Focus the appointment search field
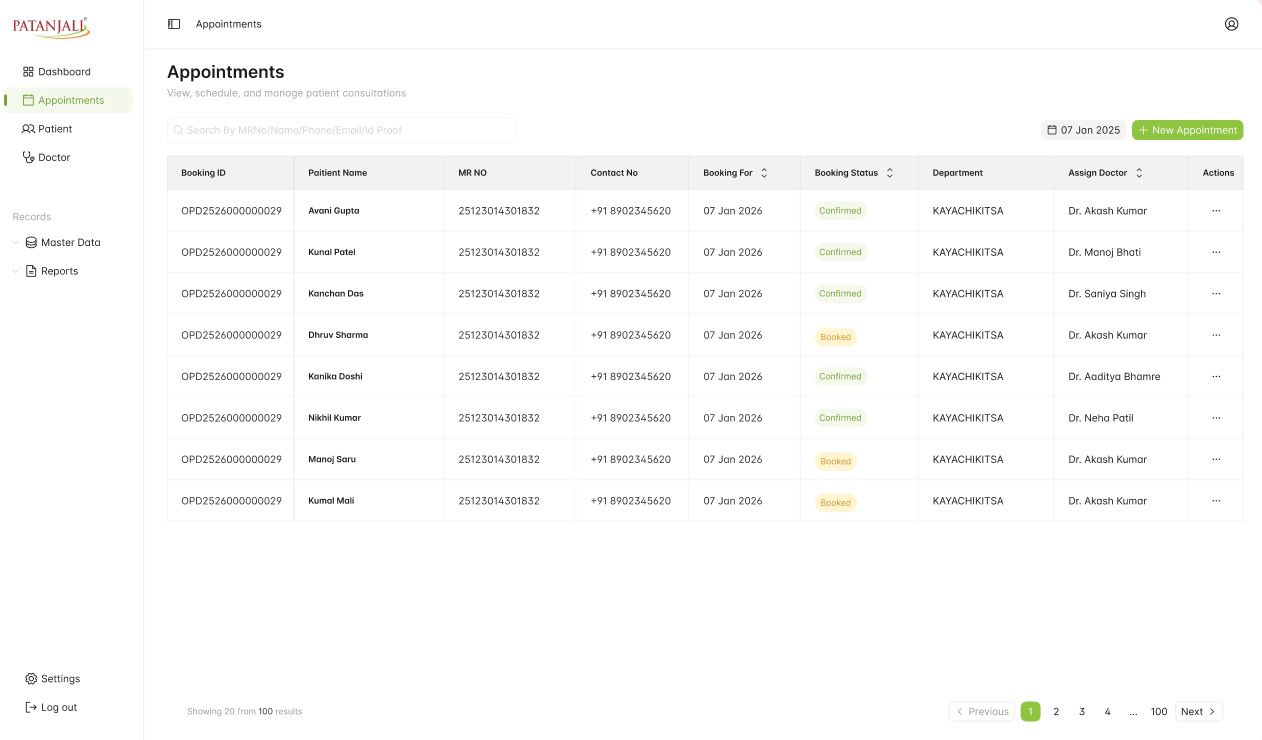This screenshot has height=740, width=1262. tap(341, 130)
